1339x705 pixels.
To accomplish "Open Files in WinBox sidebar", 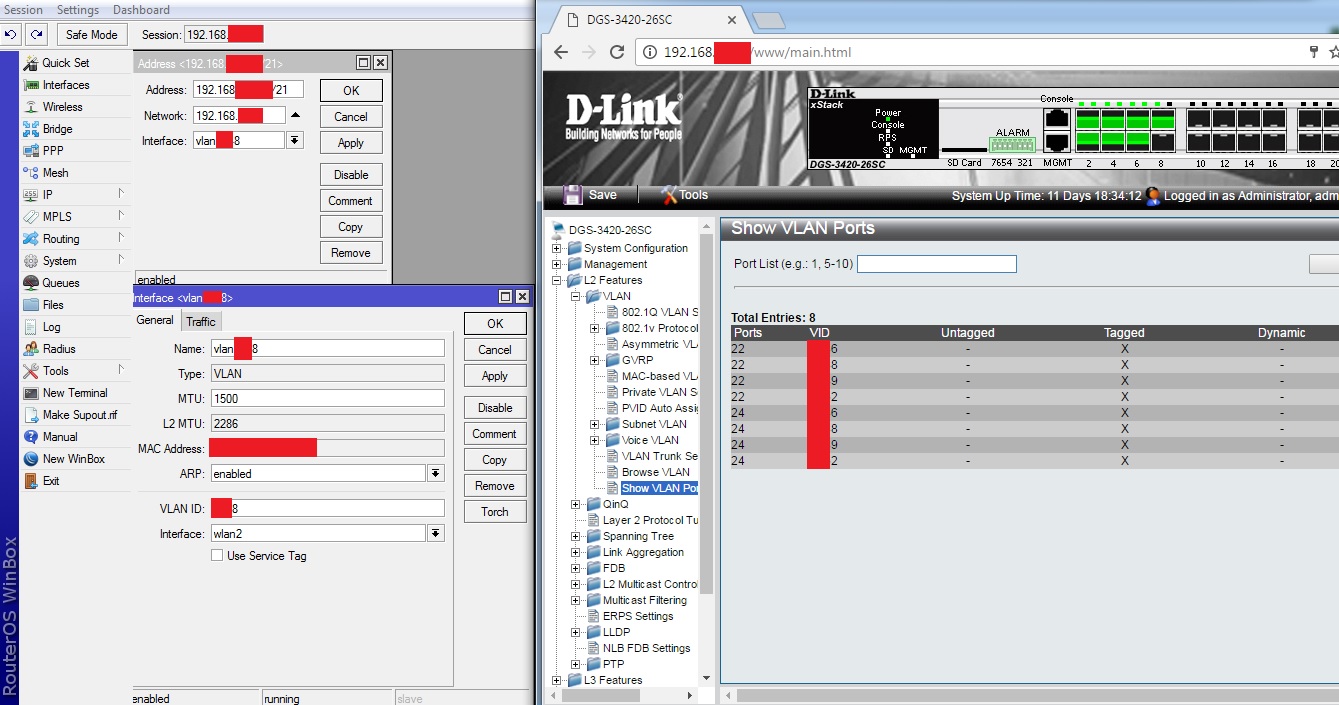I will coord(53,305).
